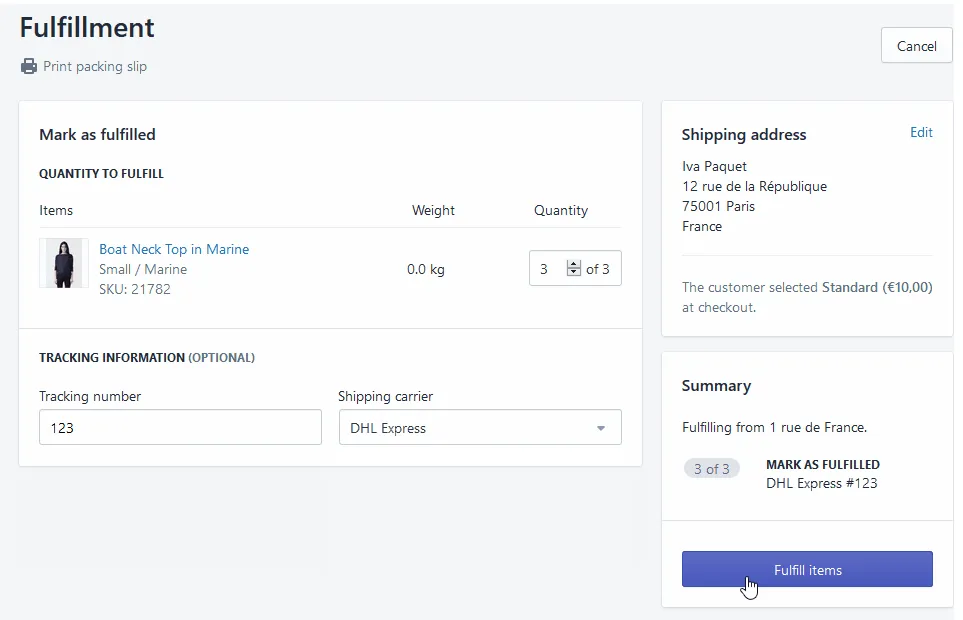The width and height of the screenshot is (963, 620).
Task: Click "DHL Express #123" in the Summary
Action: tap(822, 483)
